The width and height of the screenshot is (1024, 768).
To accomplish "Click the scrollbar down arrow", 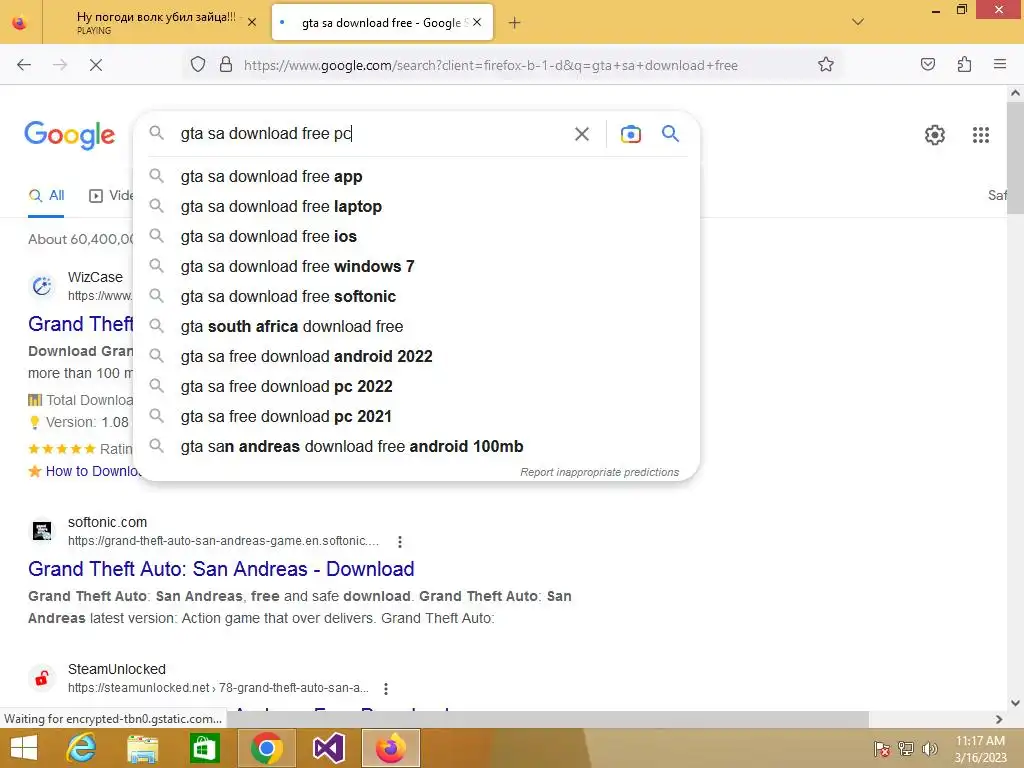I will 1015,703.
